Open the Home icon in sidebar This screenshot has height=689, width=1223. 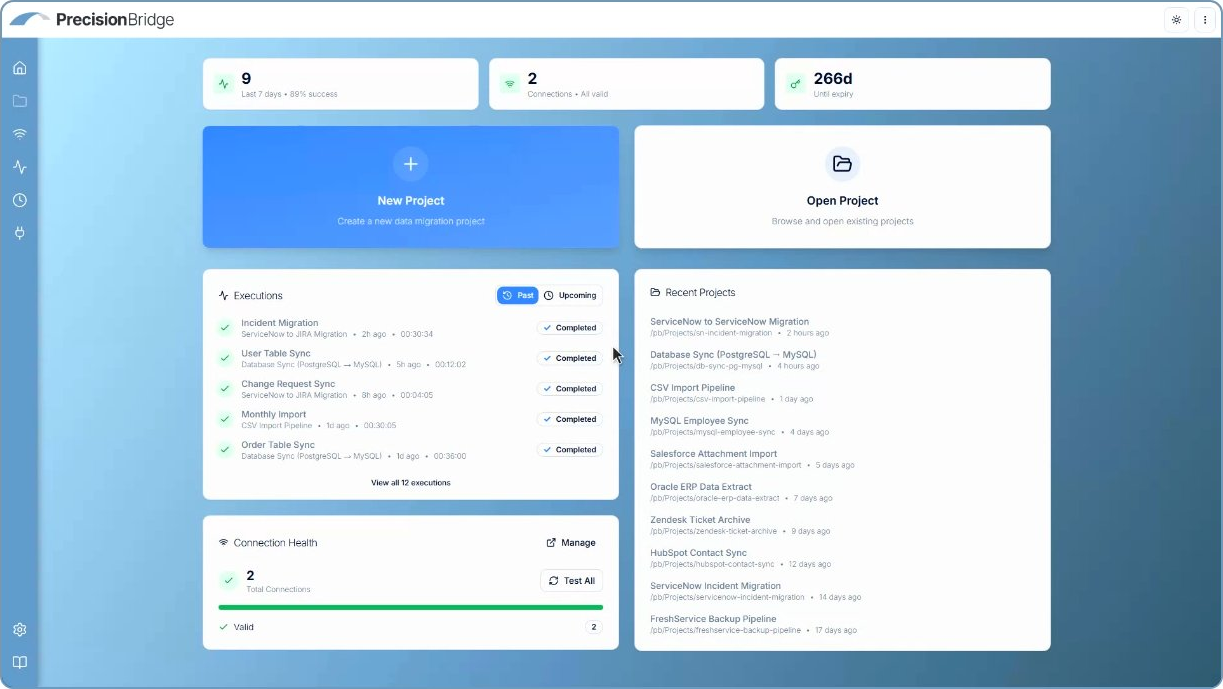pyautogui.click(x=20, y=68)
